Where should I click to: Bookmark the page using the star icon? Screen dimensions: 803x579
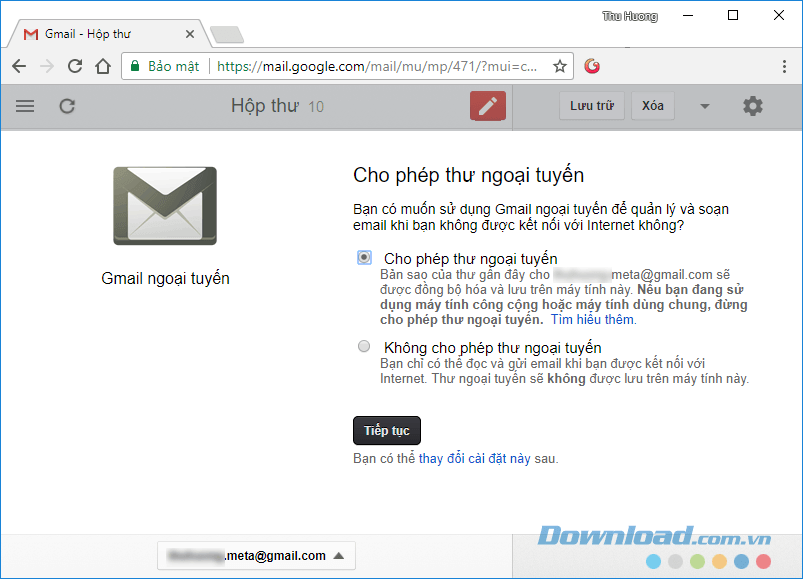point(559,66)
